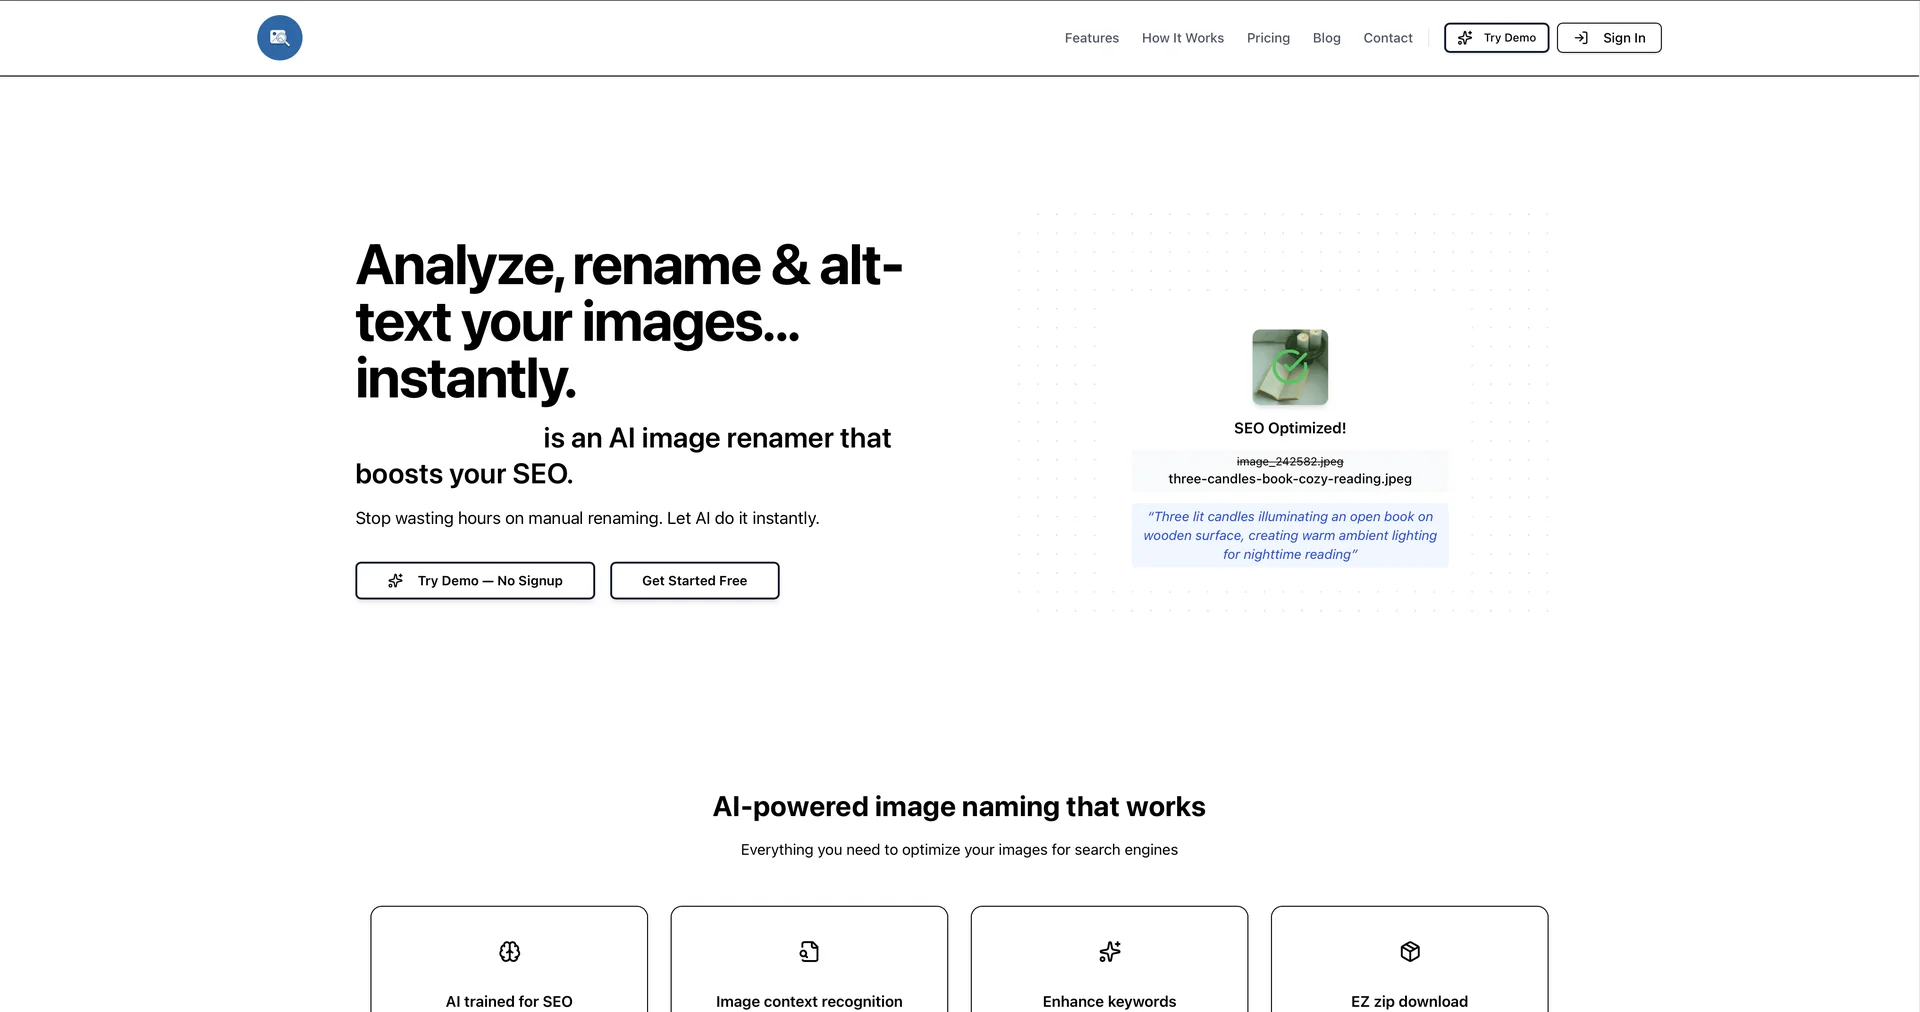This screenshot has height=1012, width=1920.
Task: Click subtitle Stop wasting hours on manual renaming
Action: 587,518
